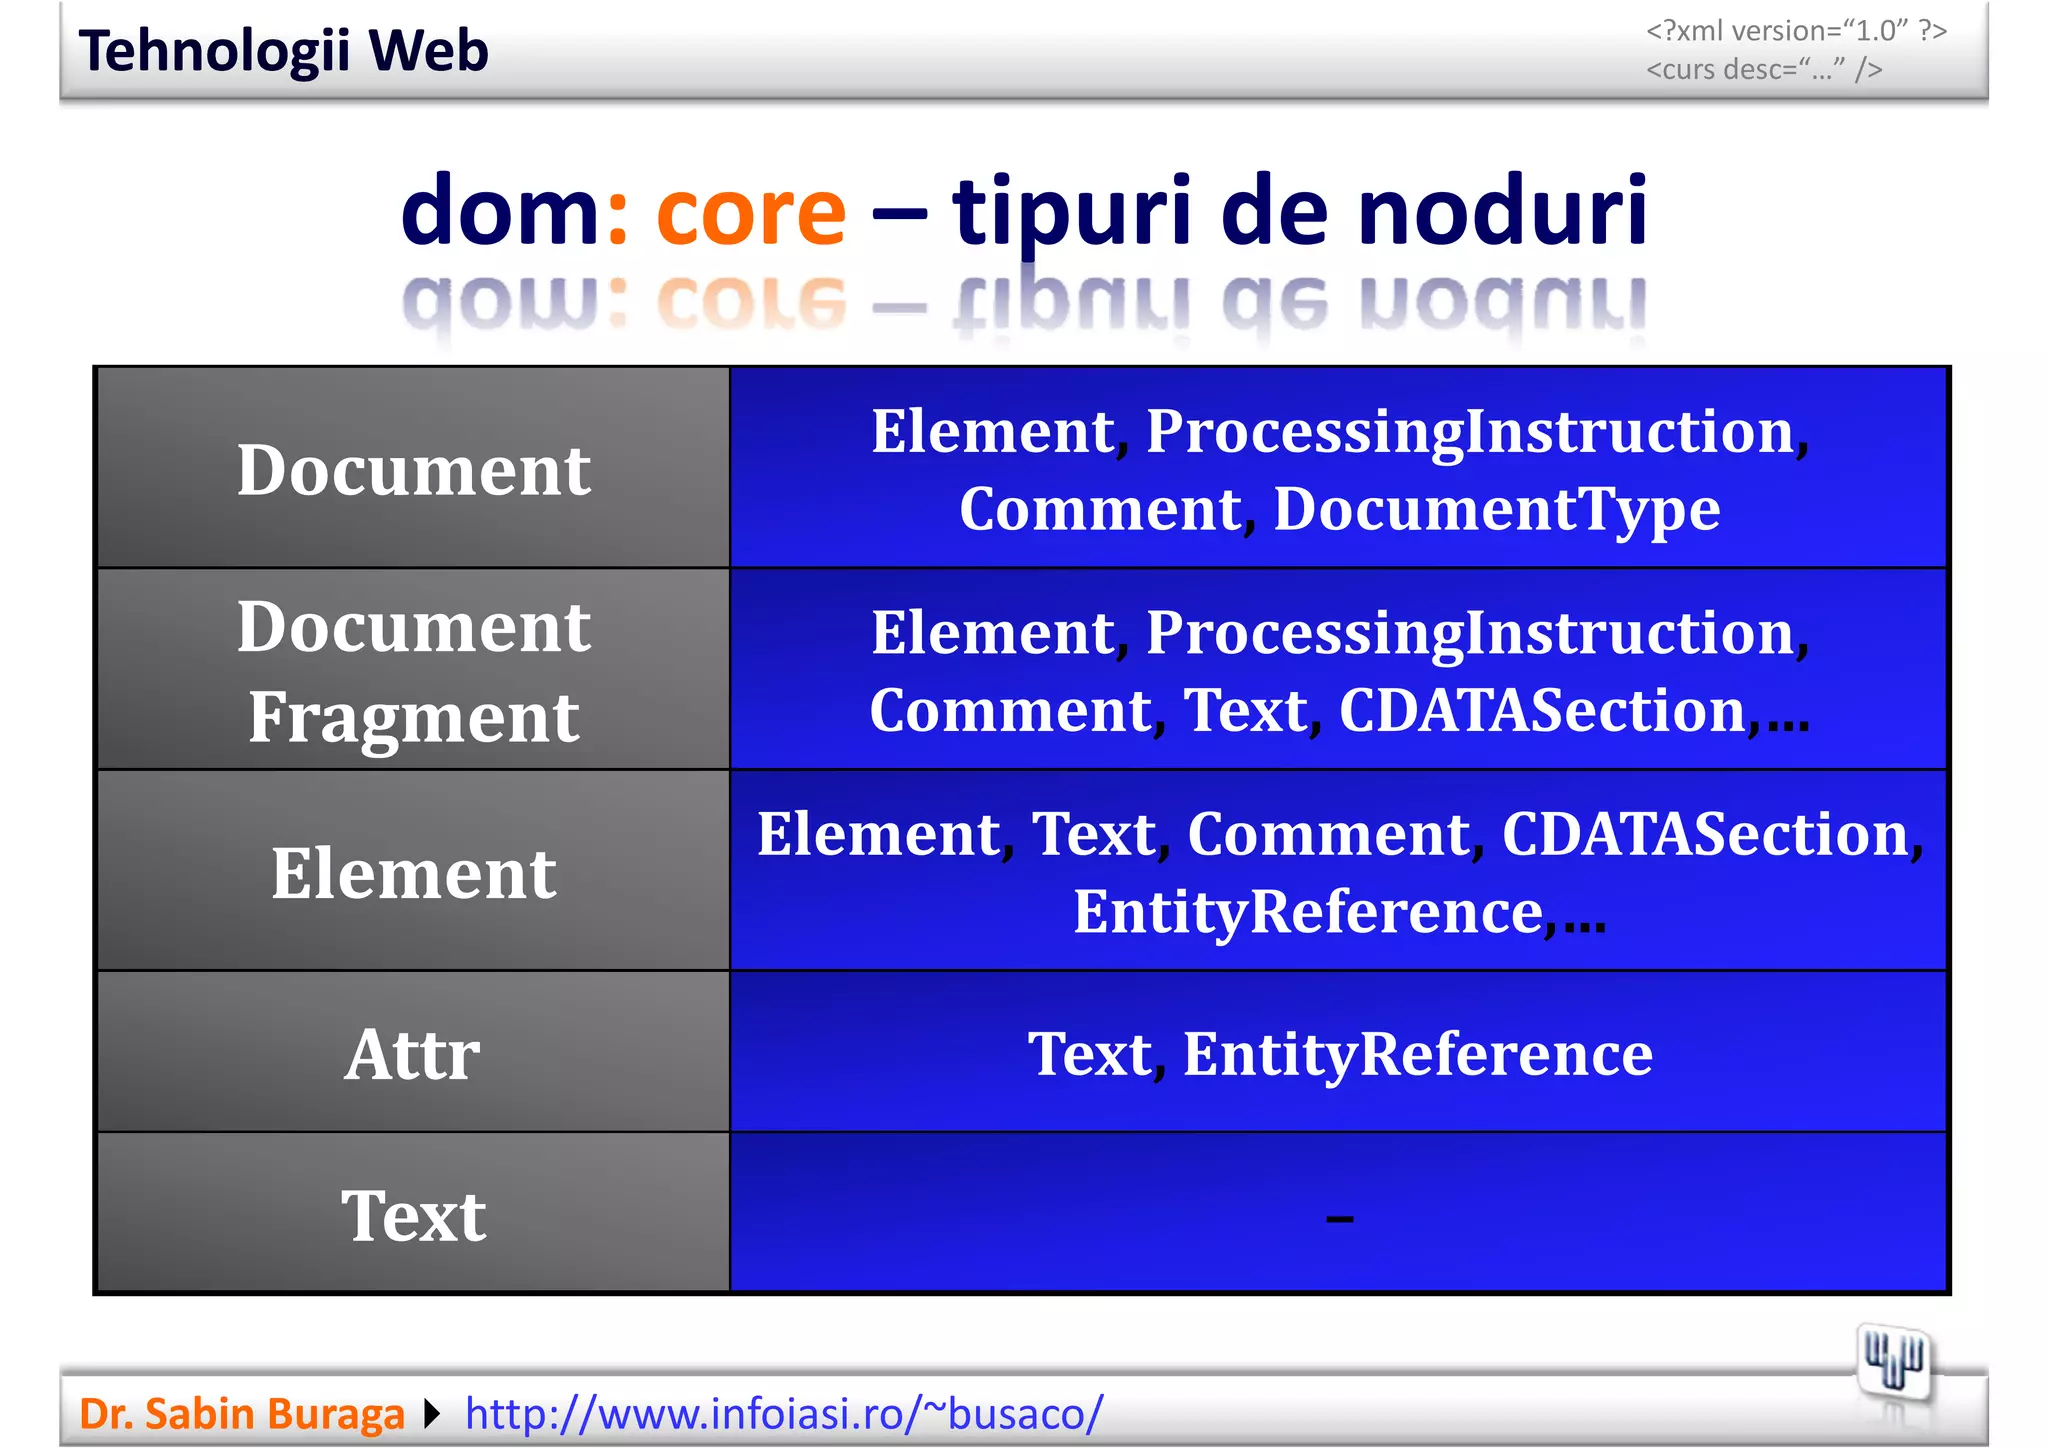
Task: Select the '<?xml version="1.0" ?>' header text
Action: pyautogui.click(x=1797, y=31)
